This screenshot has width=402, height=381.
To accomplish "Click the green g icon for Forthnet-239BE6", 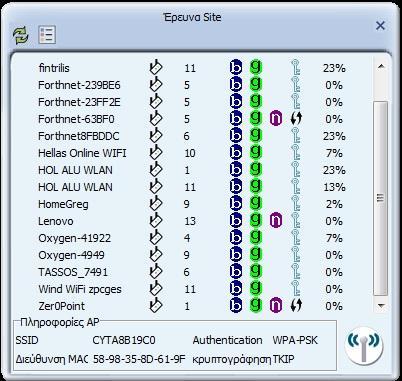I will [256, 84].
